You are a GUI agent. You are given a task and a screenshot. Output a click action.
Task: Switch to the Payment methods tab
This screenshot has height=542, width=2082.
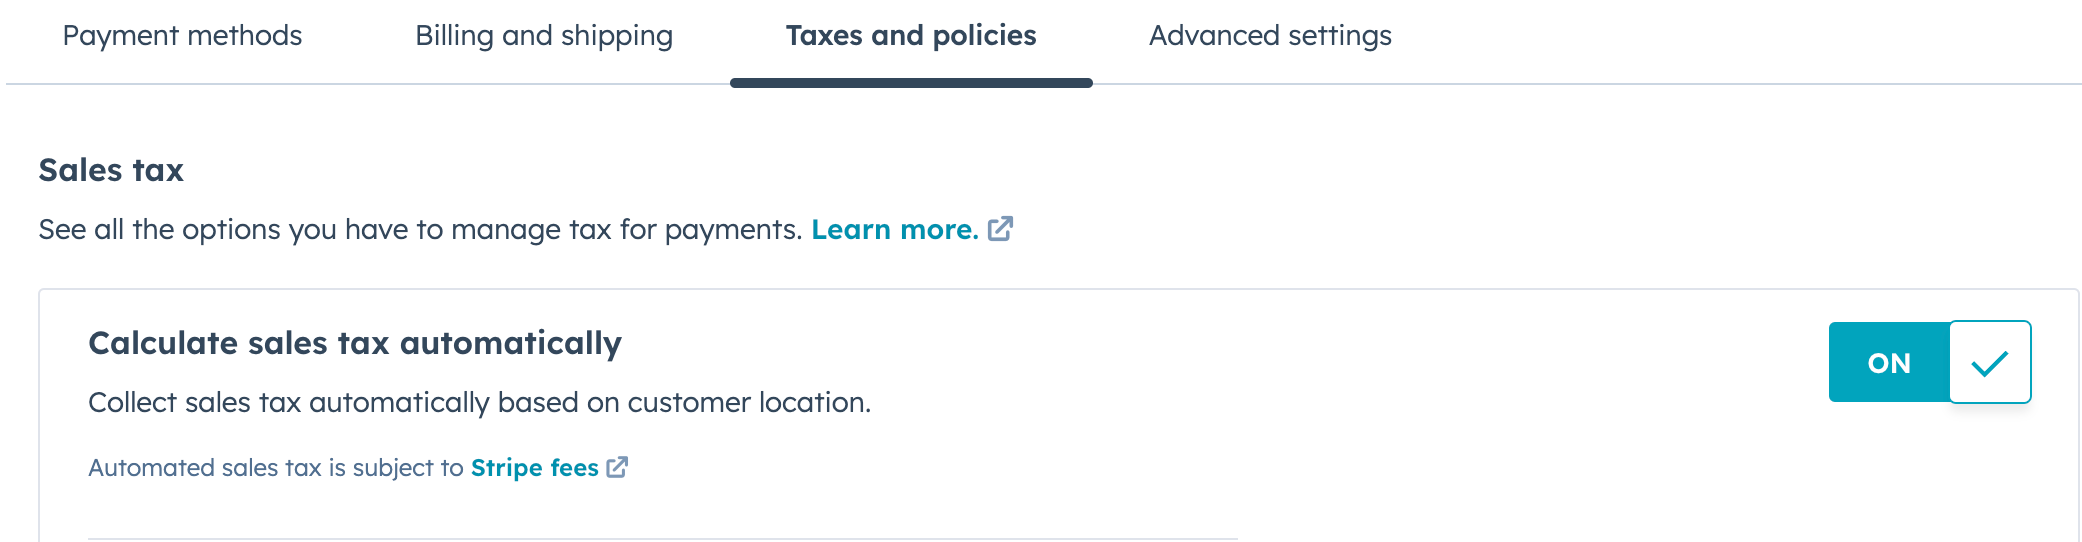(182, 36)
